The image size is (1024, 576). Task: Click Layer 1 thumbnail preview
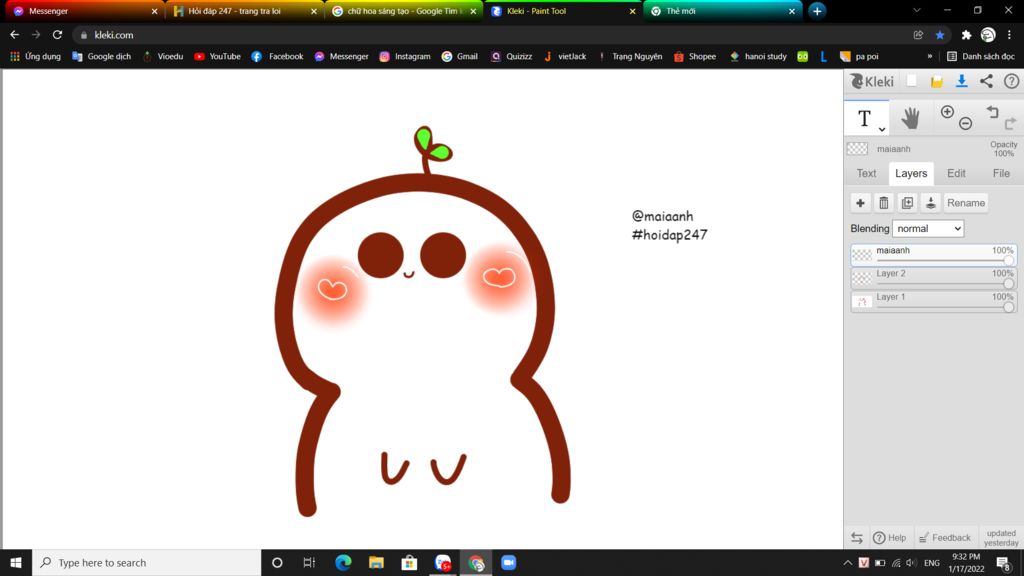tap(862, 301)
